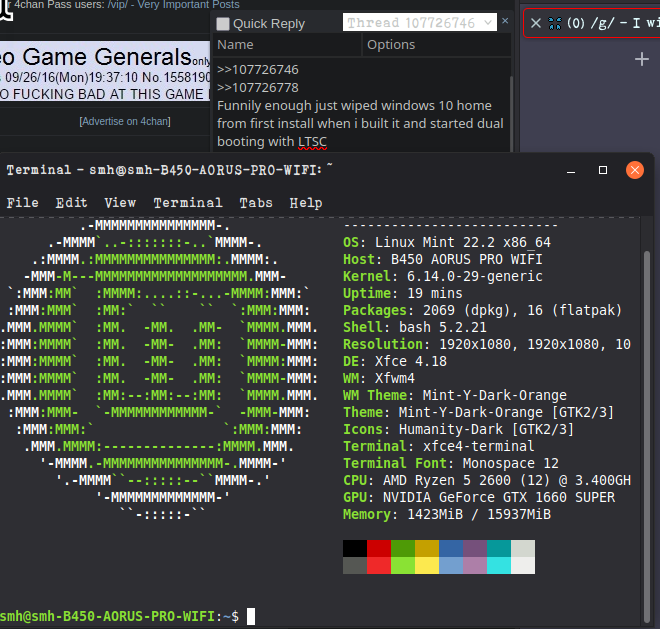
Task: Click the mustard yellow color block
Action: point(427,549)
